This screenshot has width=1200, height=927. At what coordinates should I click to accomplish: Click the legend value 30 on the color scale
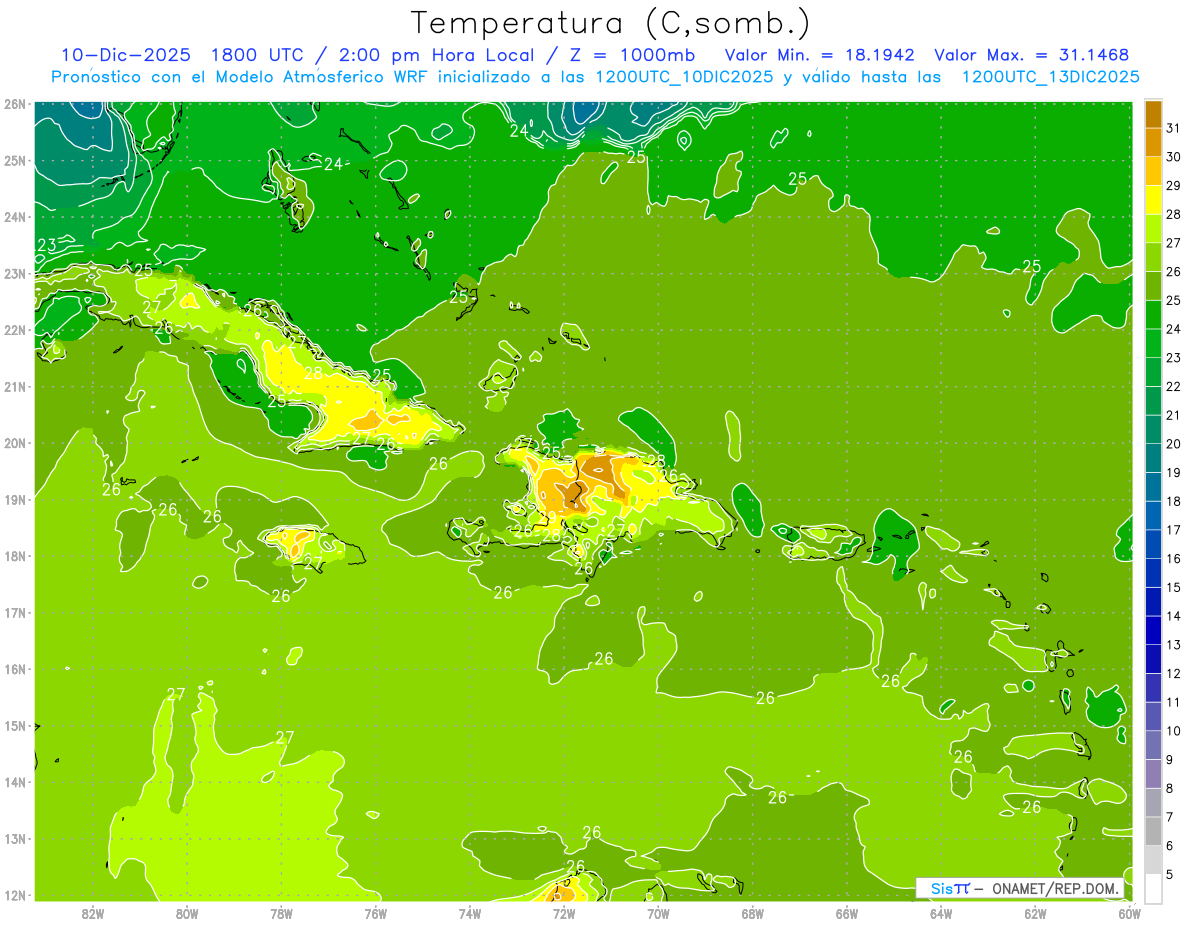click(1174, 156)
